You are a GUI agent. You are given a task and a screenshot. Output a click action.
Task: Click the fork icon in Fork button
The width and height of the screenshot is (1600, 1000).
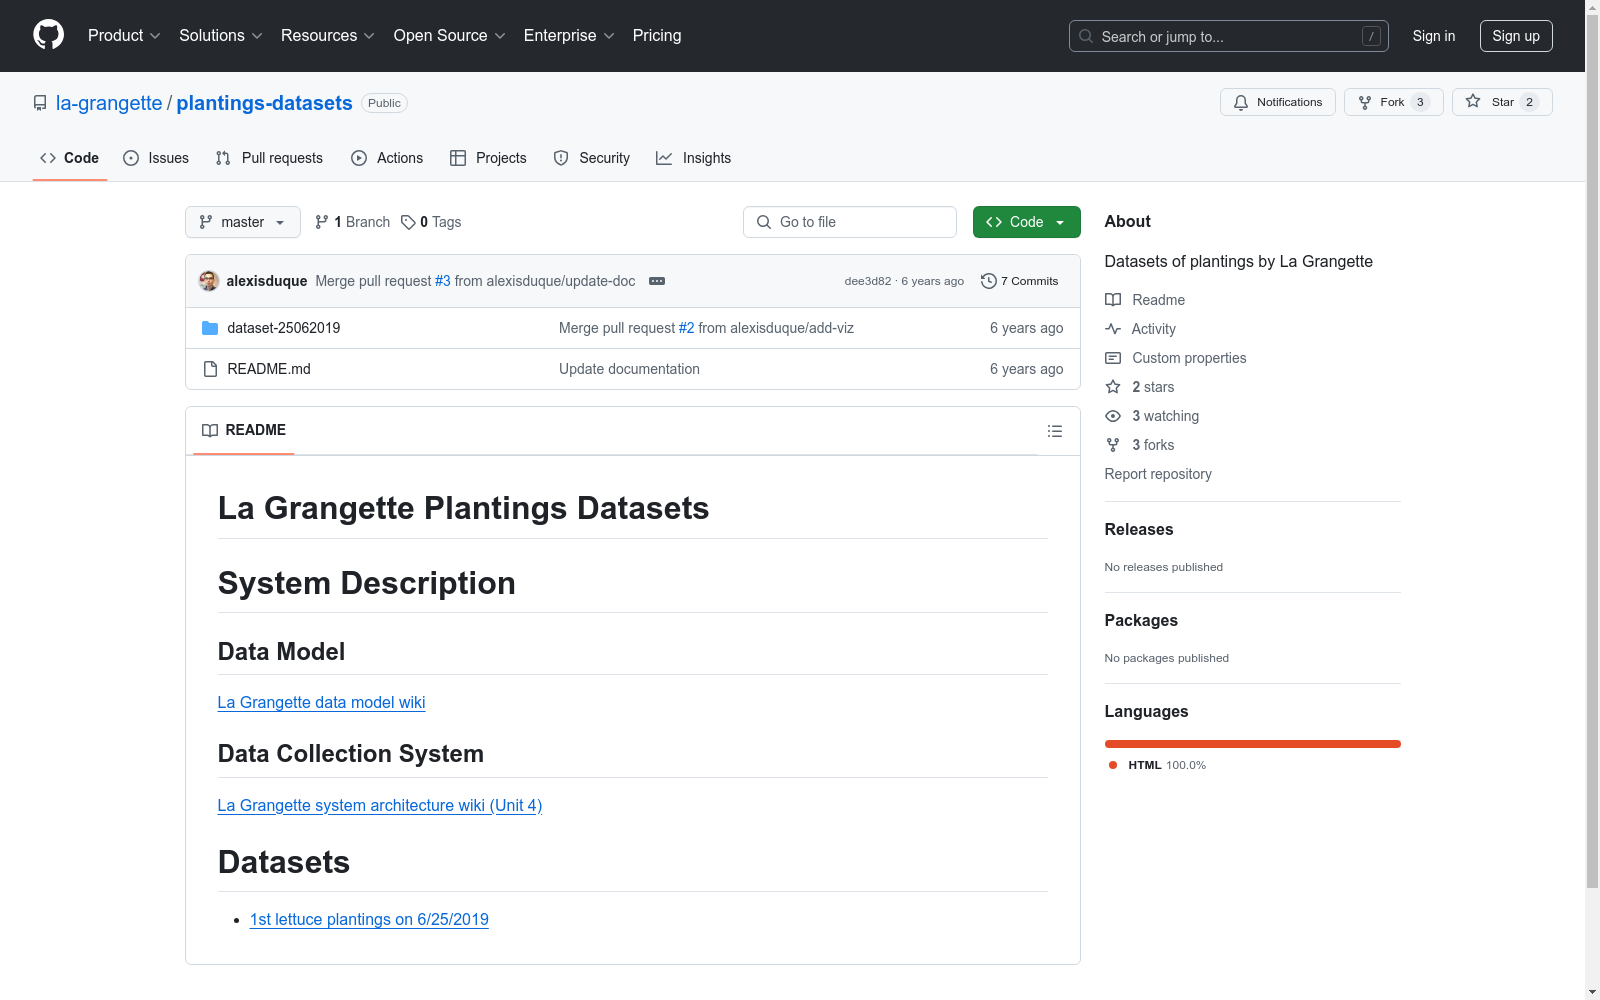(x=1365, y=102)
